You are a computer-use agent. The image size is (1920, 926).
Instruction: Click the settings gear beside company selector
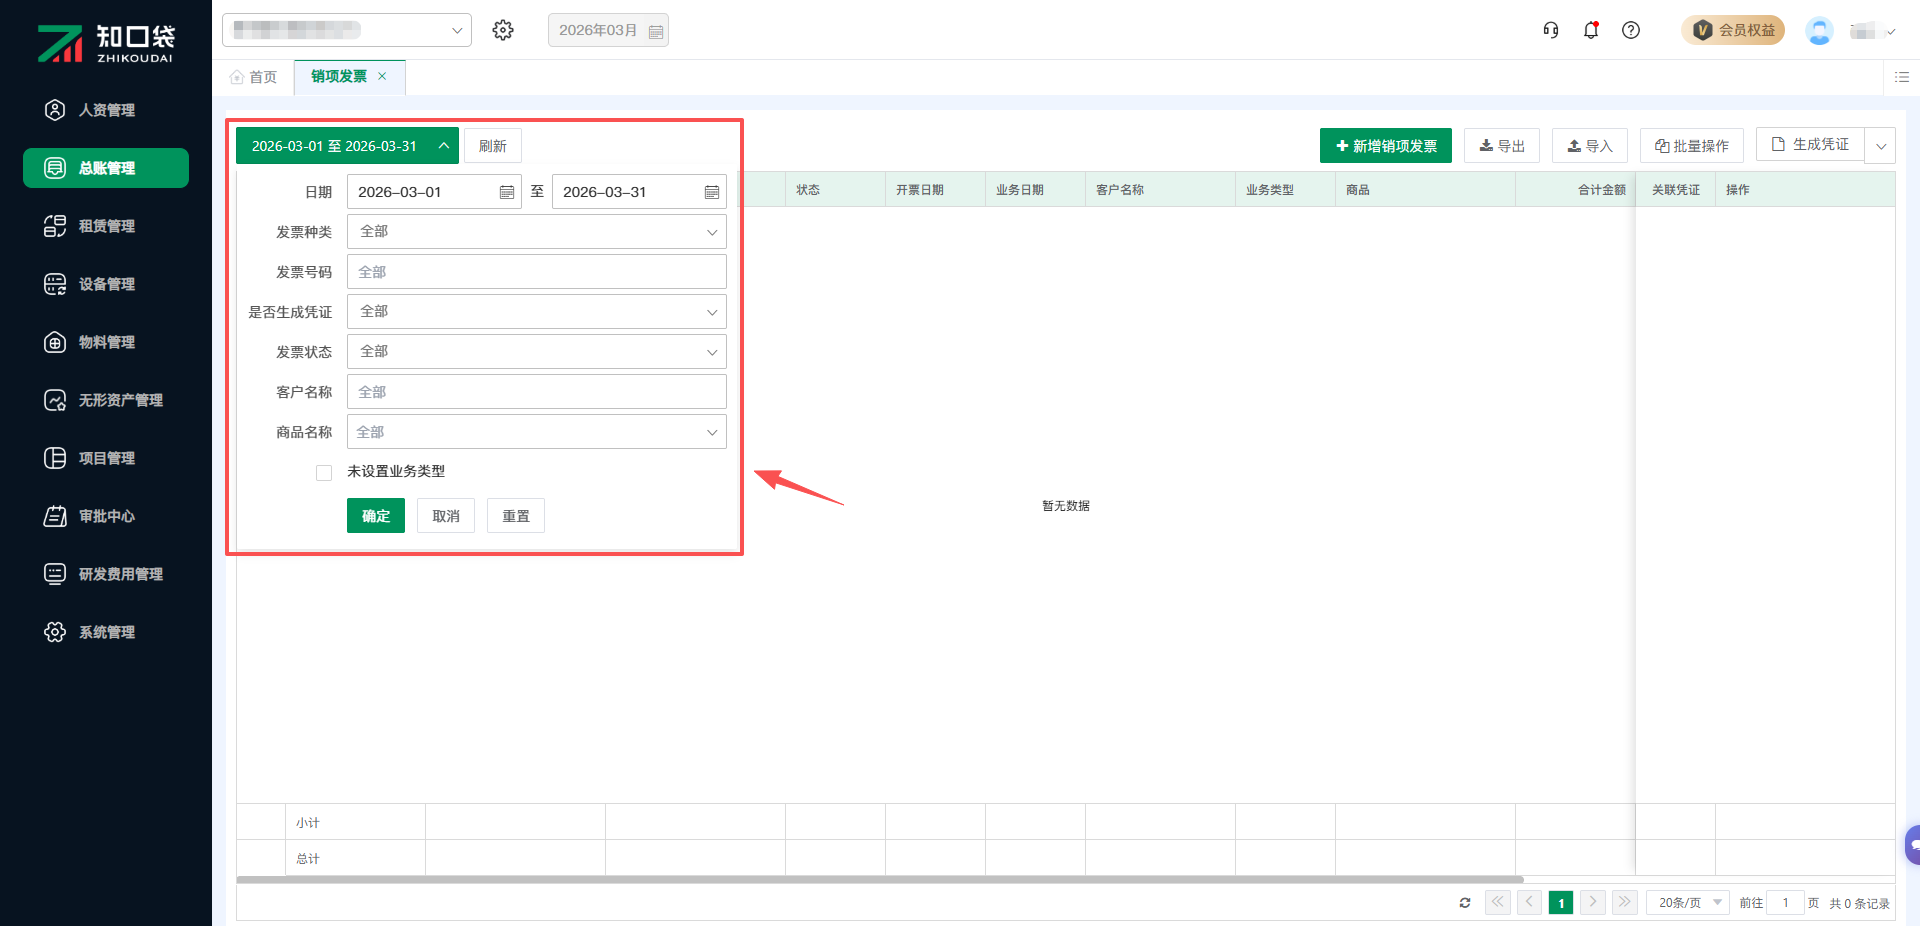click(503, 30)
